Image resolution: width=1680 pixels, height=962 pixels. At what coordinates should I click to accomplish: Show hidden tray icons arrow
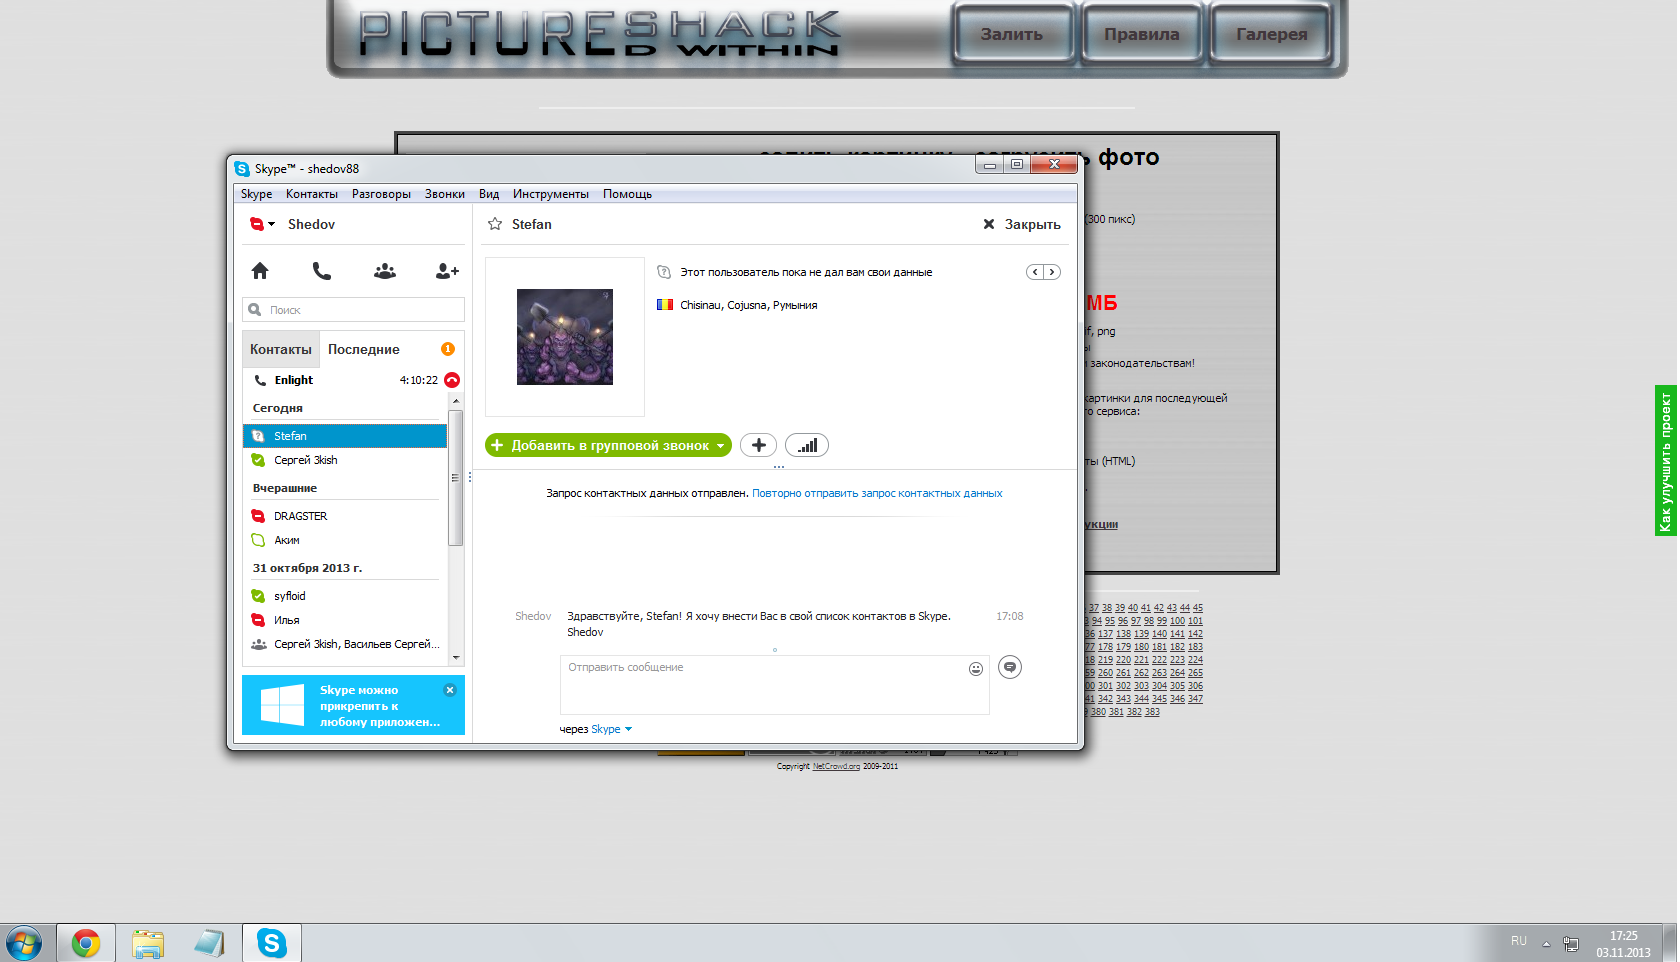tap(1546, 943)
